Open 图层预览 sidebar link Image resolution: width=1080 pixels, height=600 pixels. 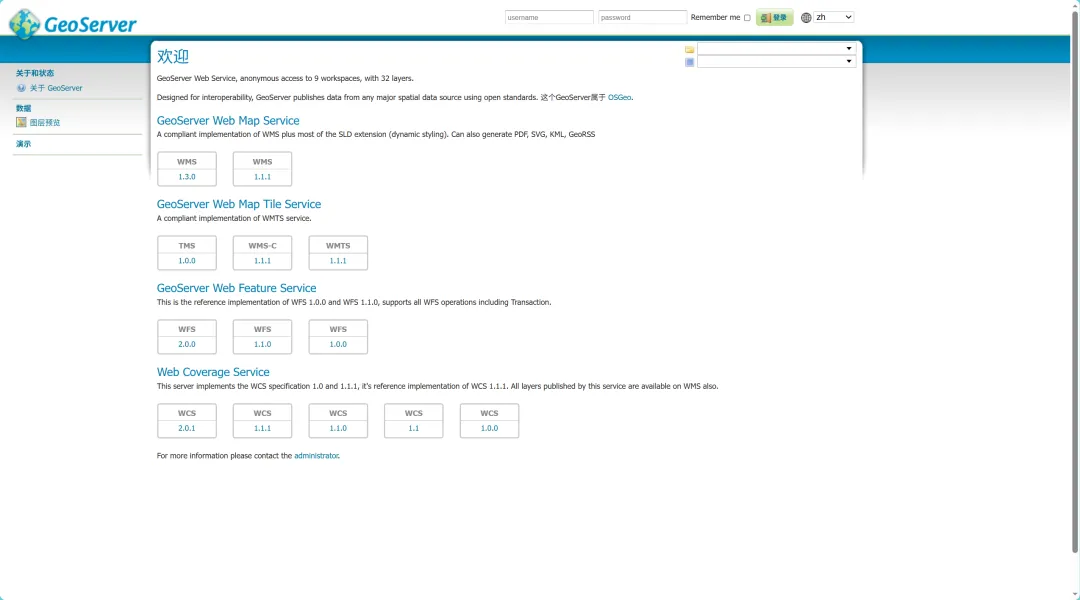pos(45,123)
